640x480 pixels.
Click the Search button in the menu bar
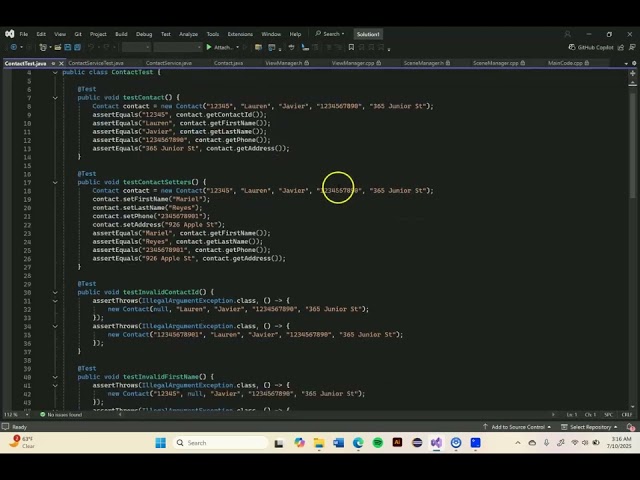coord(330,34)
